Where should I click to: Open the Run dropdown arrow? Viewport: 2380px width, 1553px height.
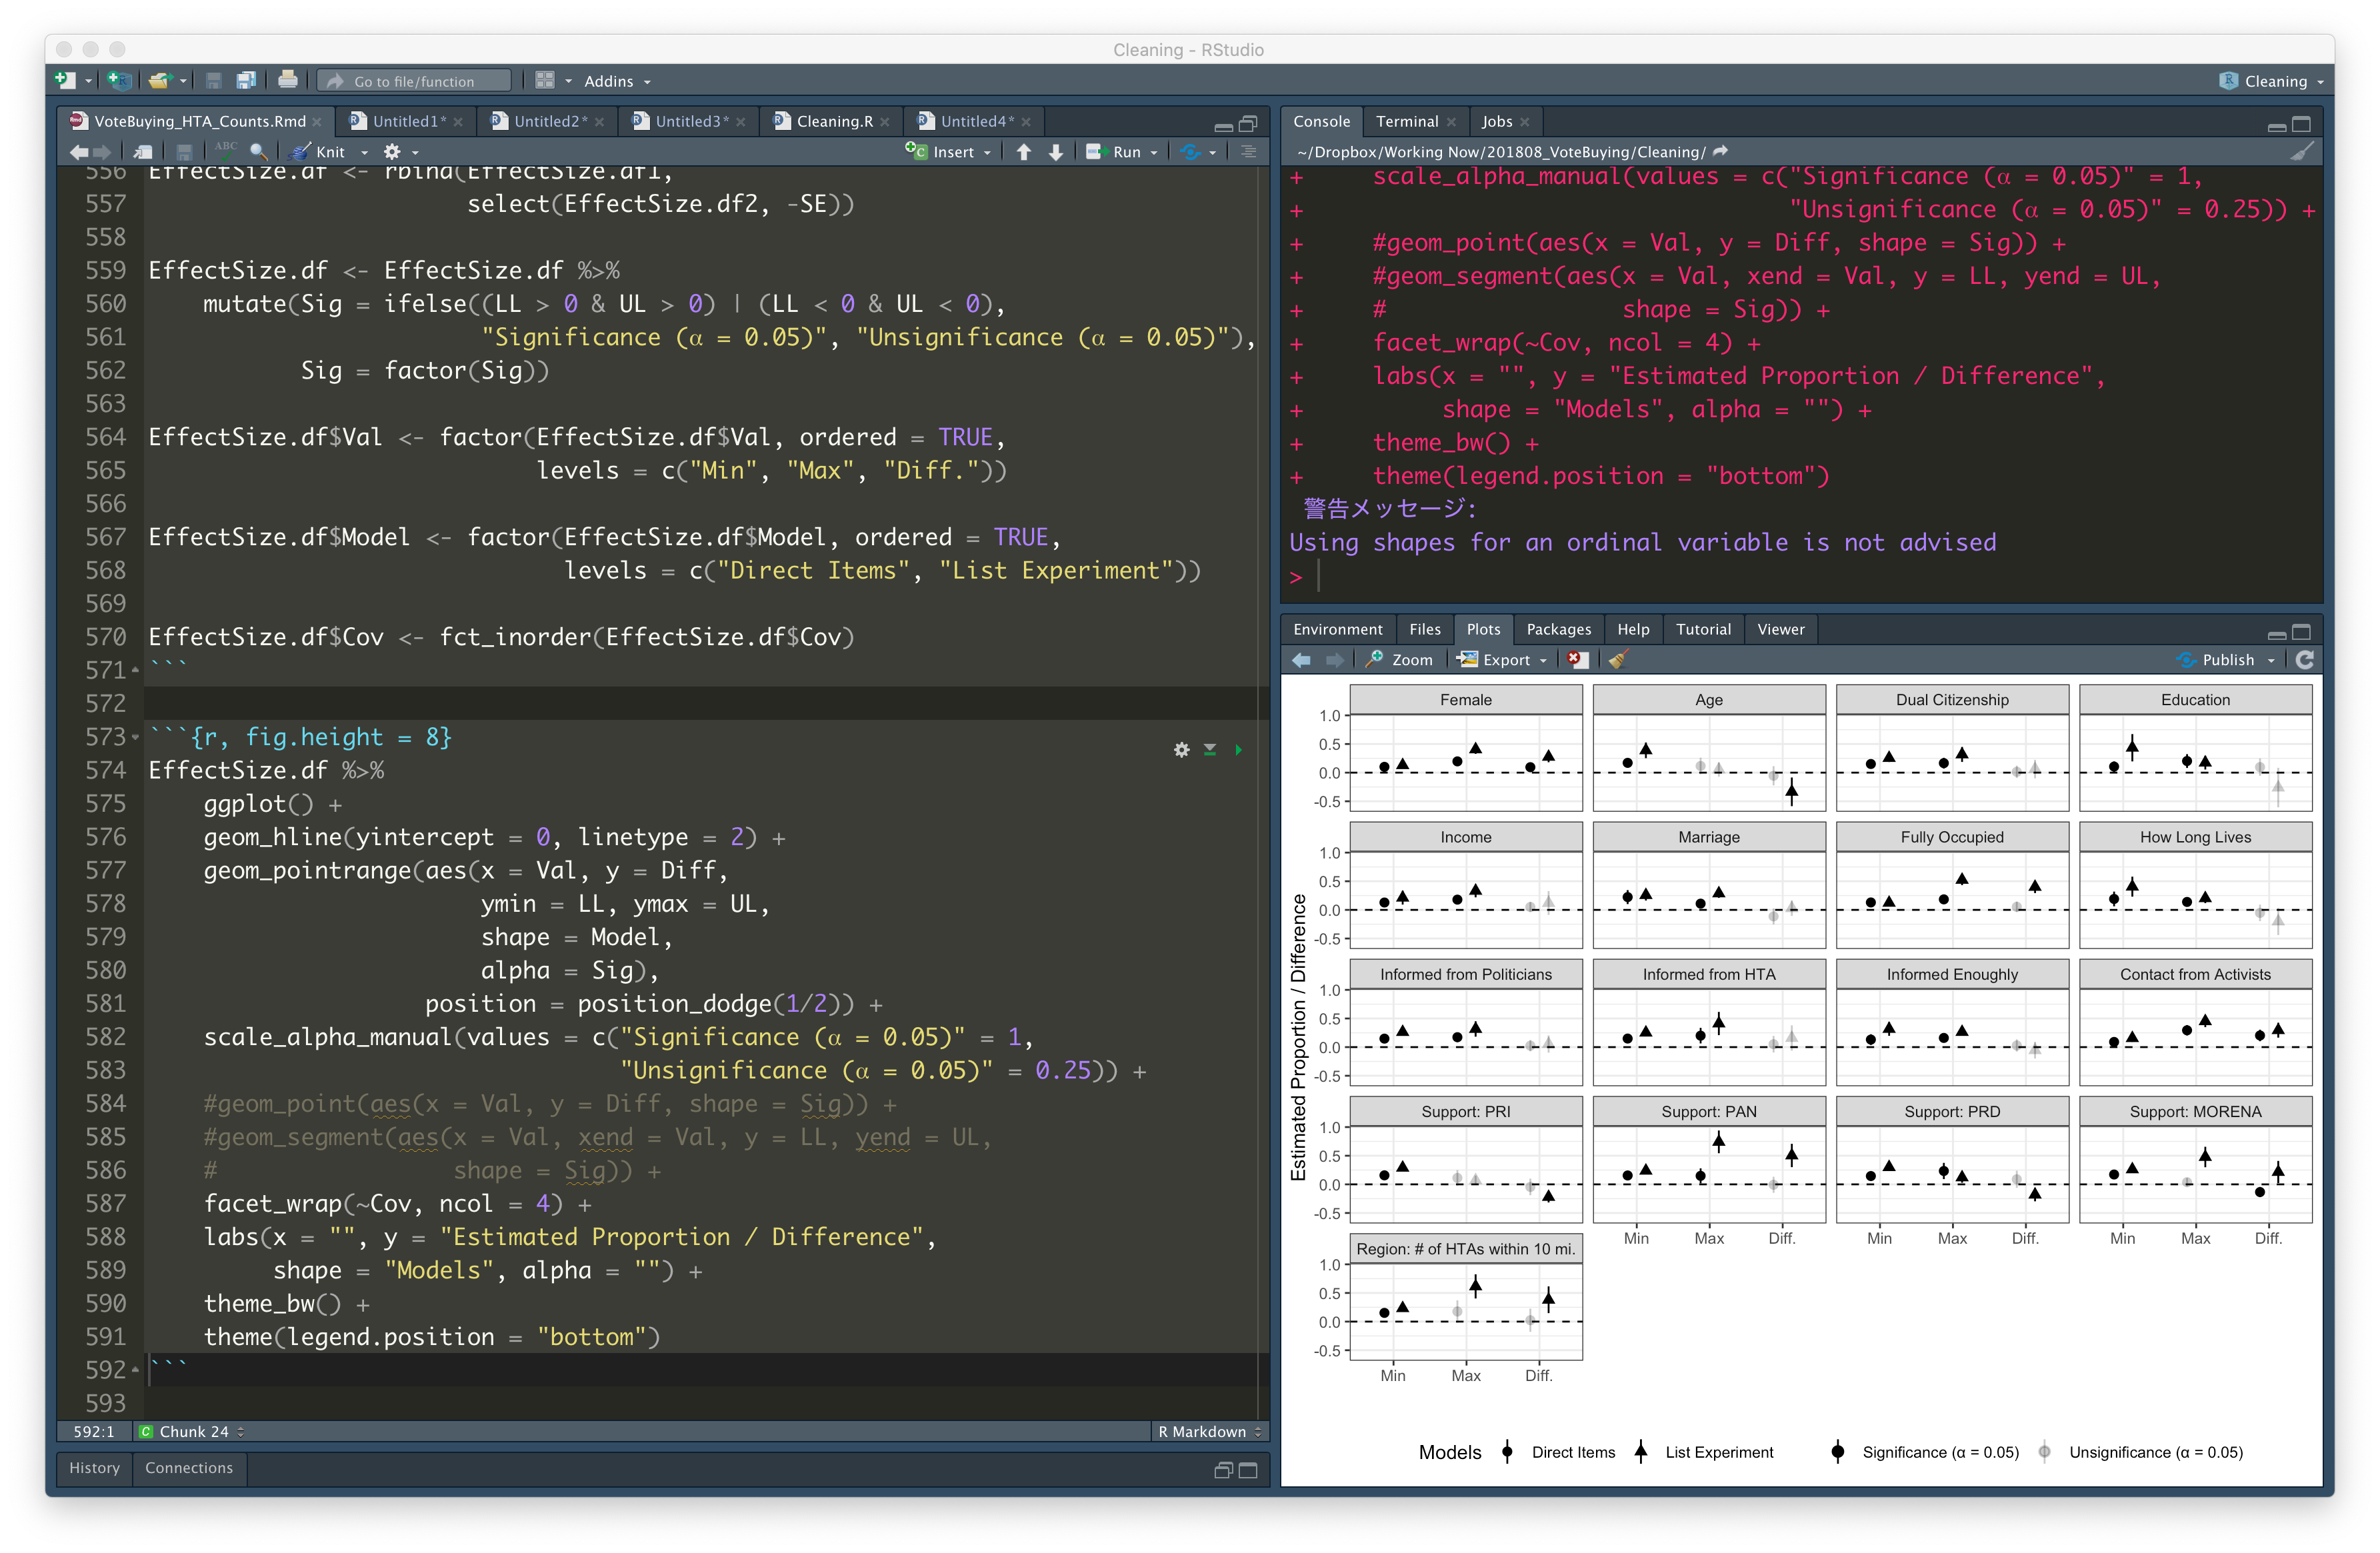(x=1154, y=152)
